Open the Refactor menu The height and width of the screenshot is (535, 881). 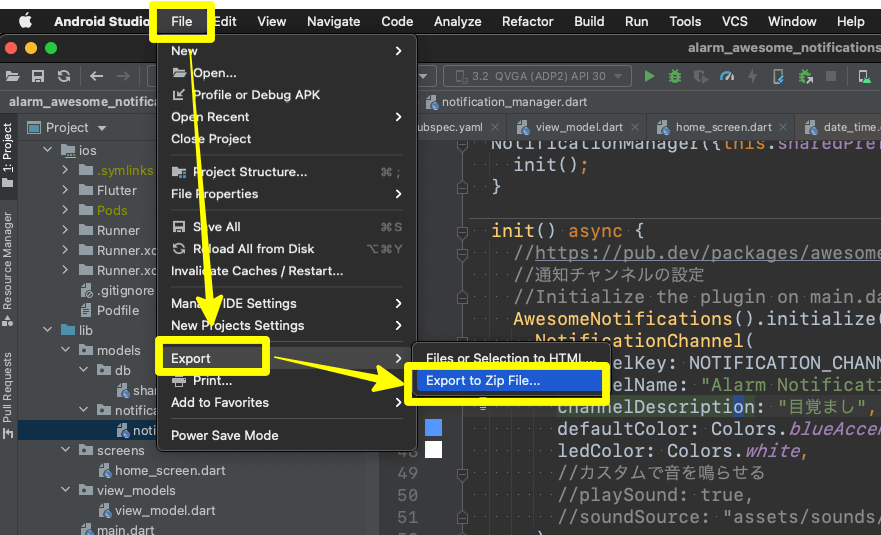(x=527, y=21)
